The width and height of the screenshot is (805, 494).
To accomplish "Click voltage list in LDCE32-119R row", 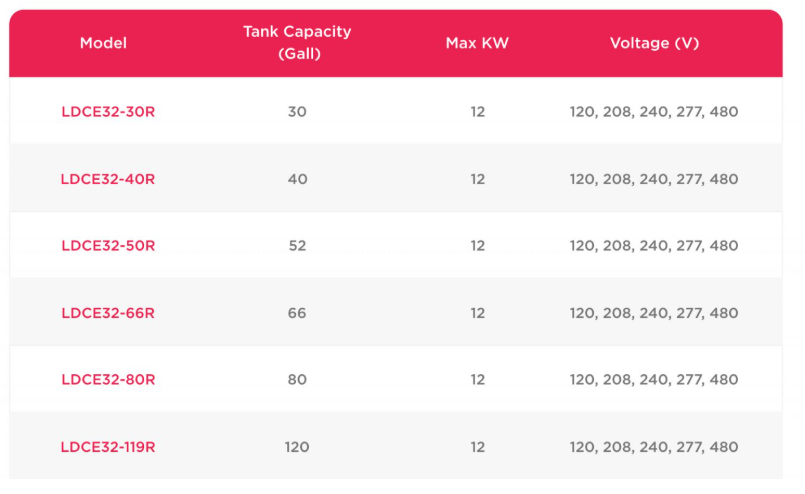I will click(654, 447).
